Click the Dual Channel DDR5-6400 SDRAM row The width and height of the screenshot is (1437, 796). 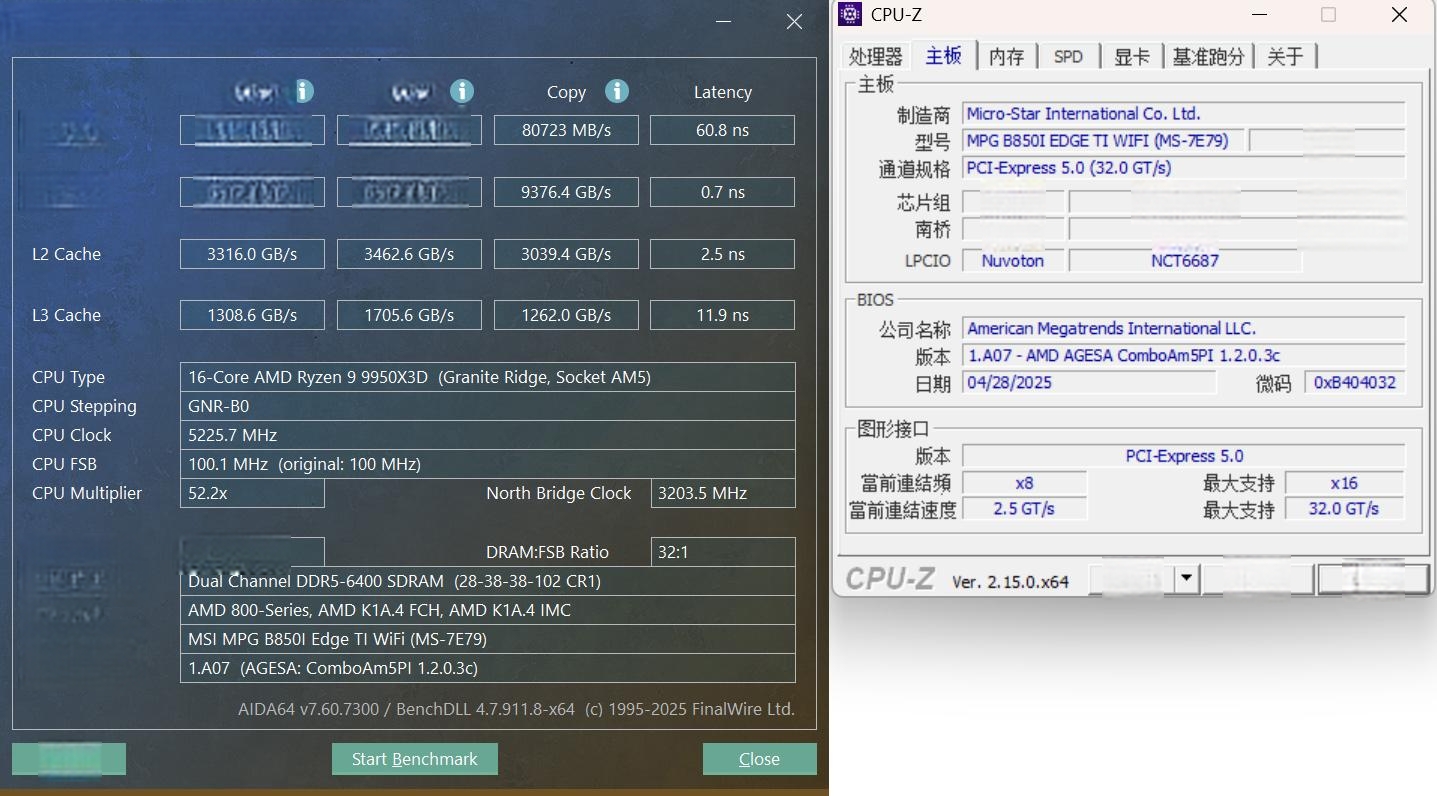(488, 581)
